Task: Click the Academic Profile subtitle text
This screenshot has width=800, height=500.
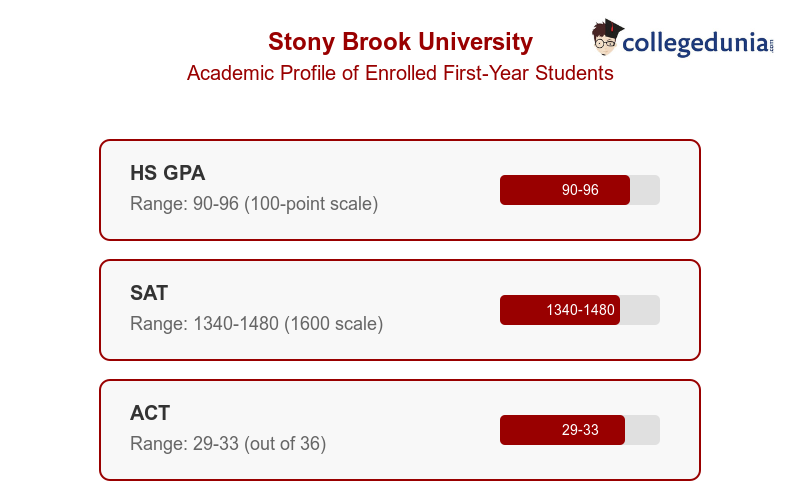Action: pos(400,73)
